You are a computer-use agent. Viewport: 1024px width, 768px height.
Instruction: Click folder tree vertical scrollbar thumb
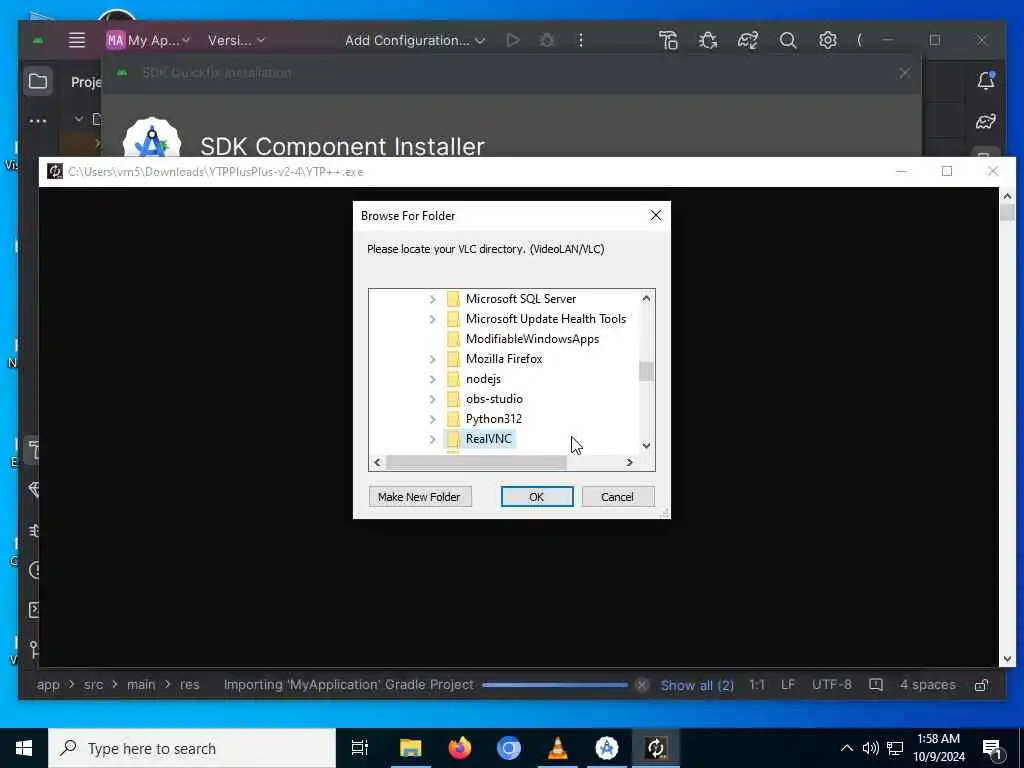(x=646, y=371)
